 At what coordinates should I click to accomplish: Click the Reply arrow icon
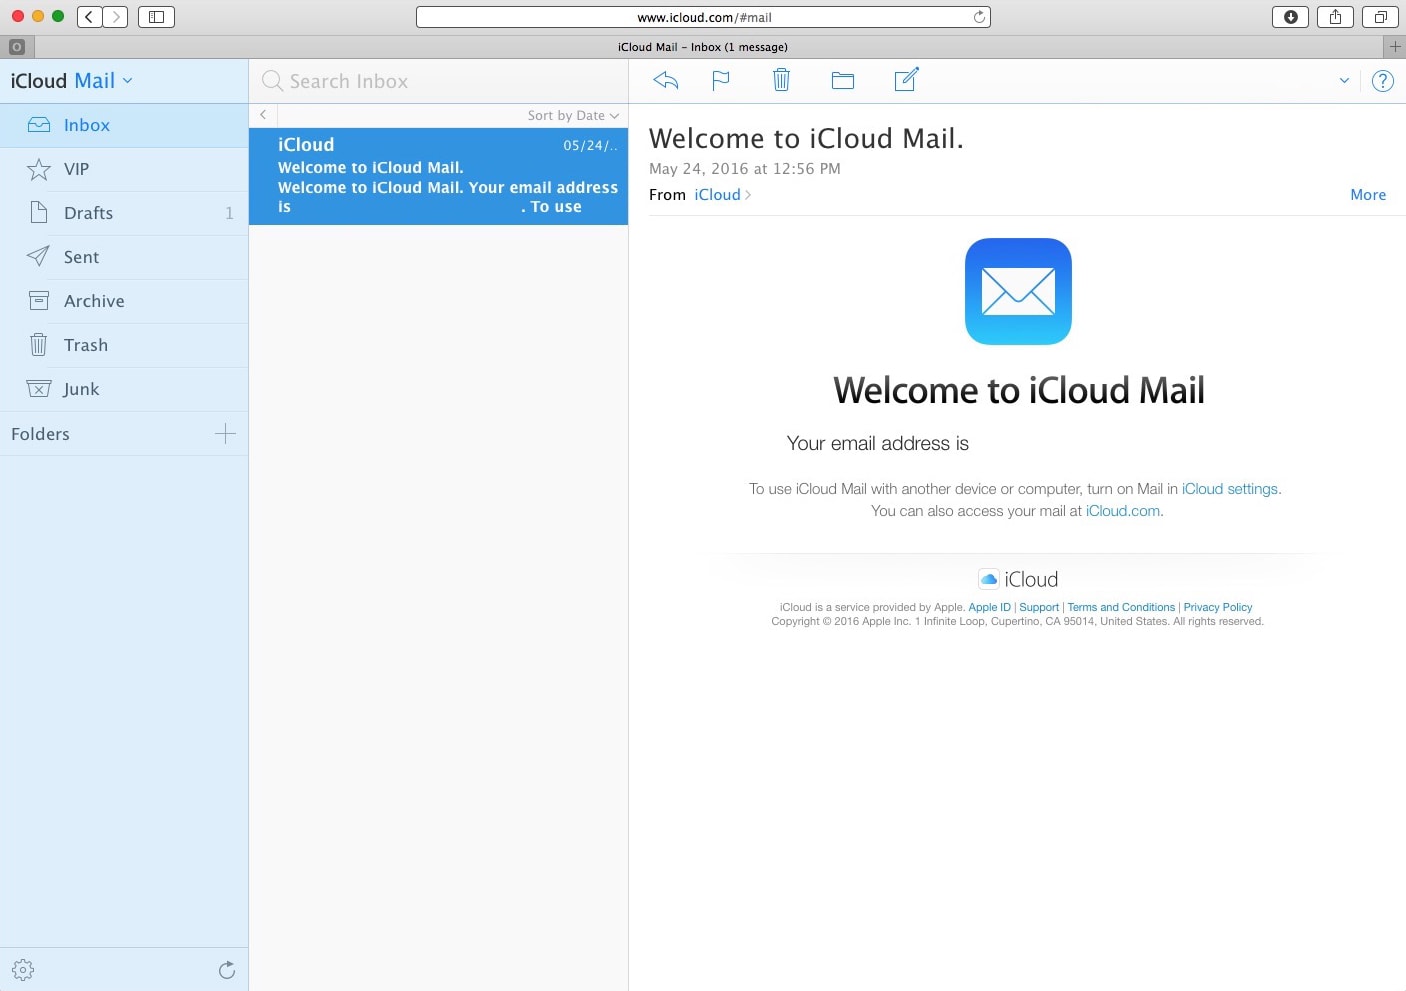click(x=666, y=81)
